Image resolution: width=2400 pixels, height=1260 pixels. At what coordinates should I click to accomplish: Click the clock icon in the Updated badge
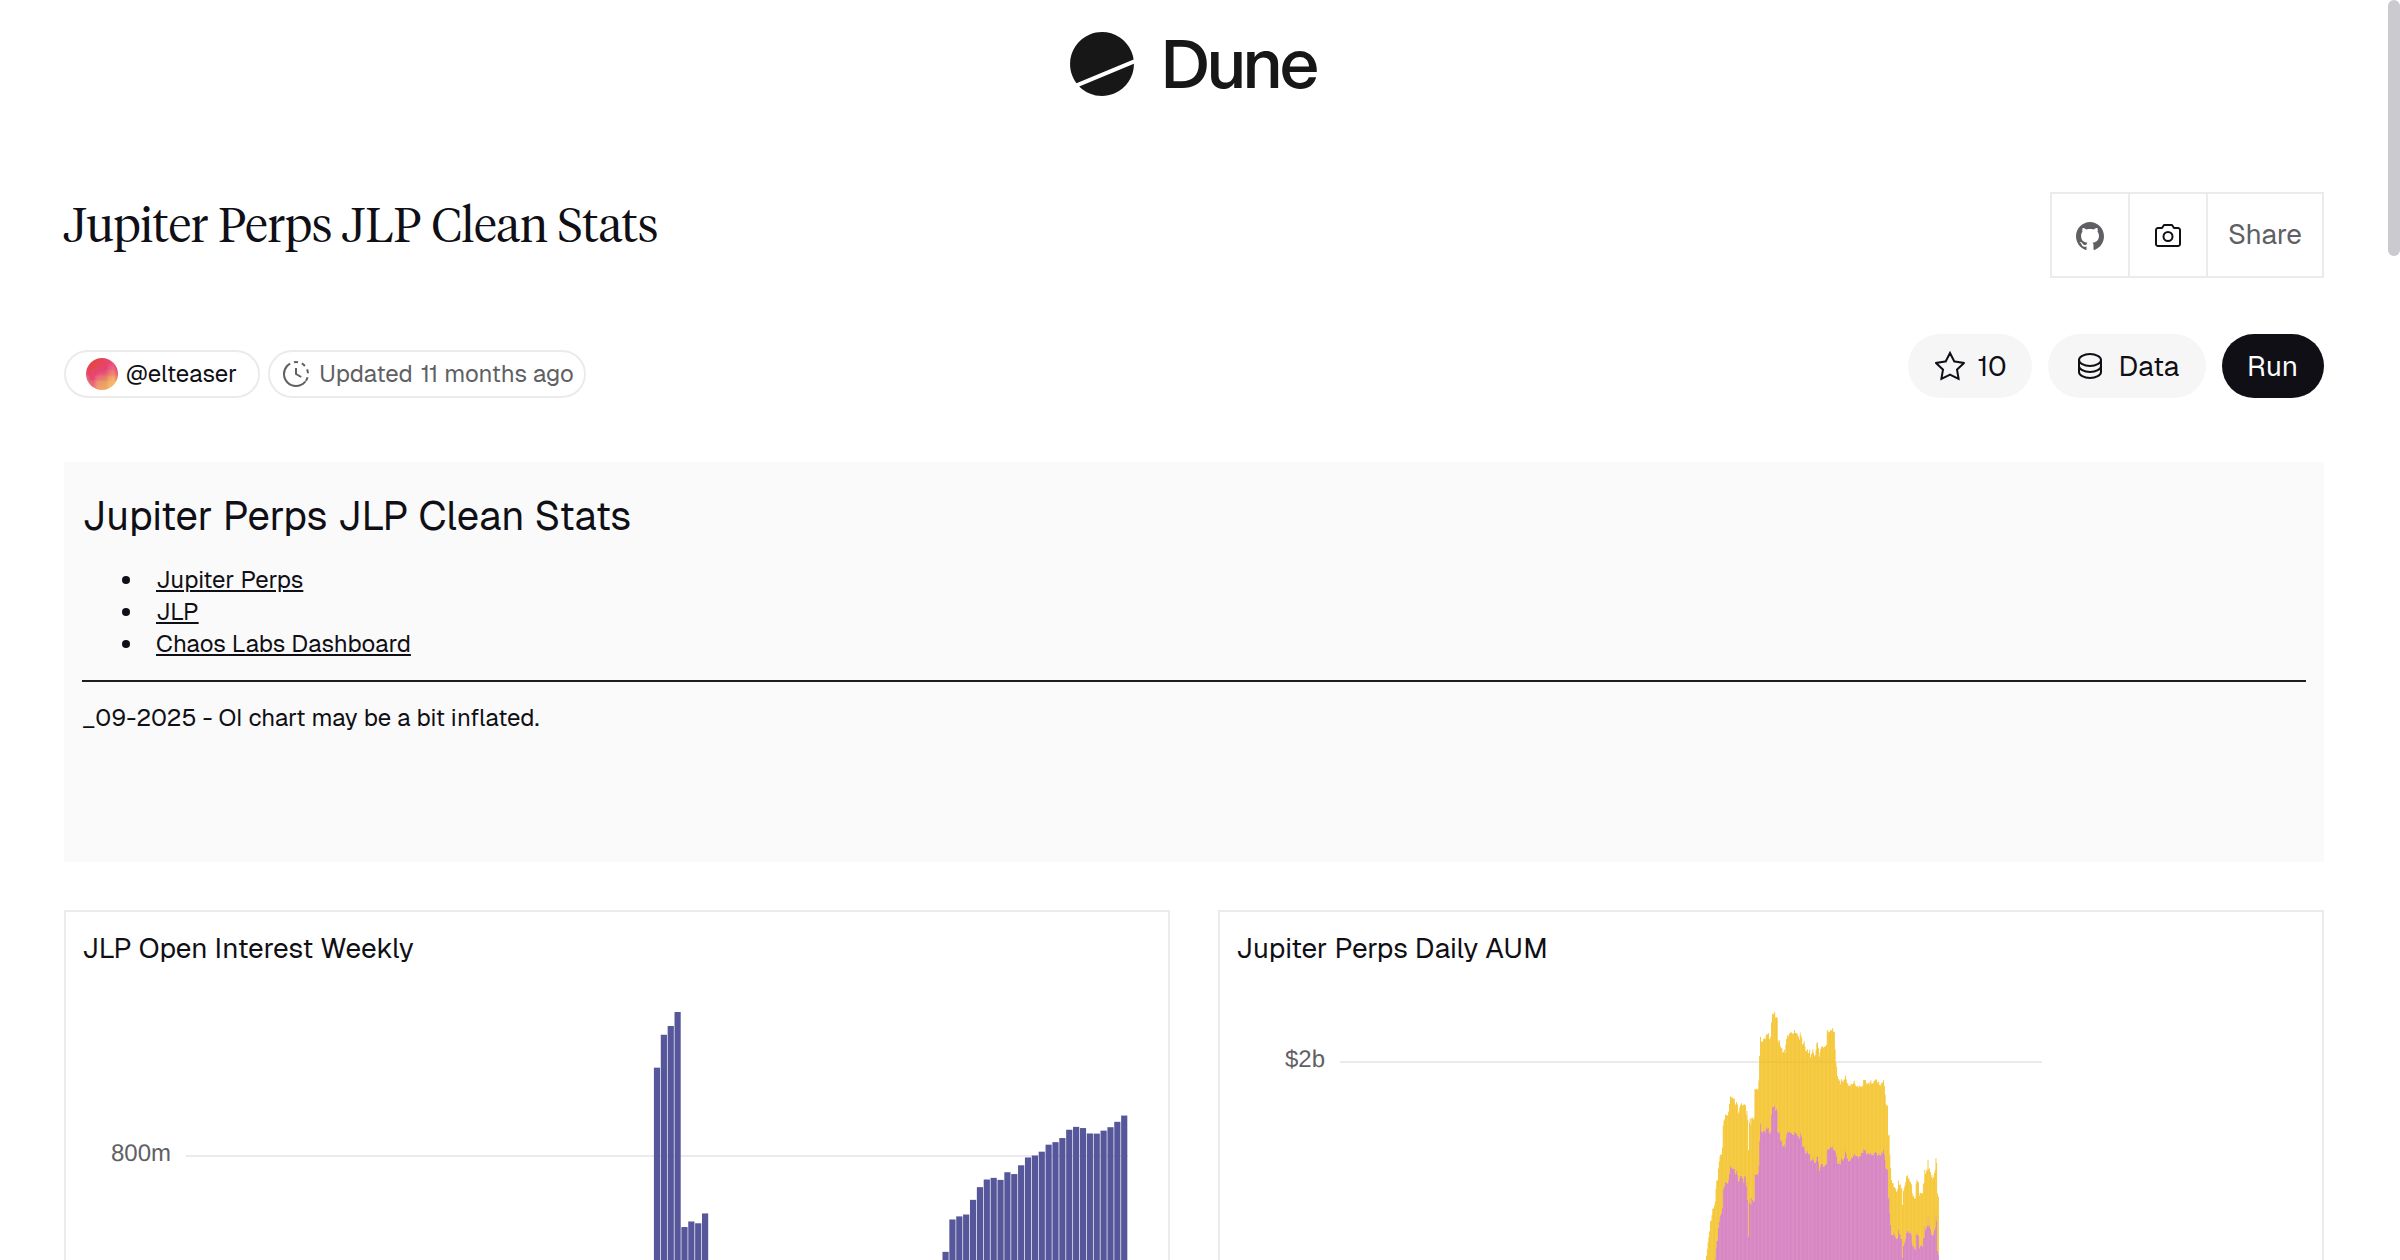click(297, 373)
